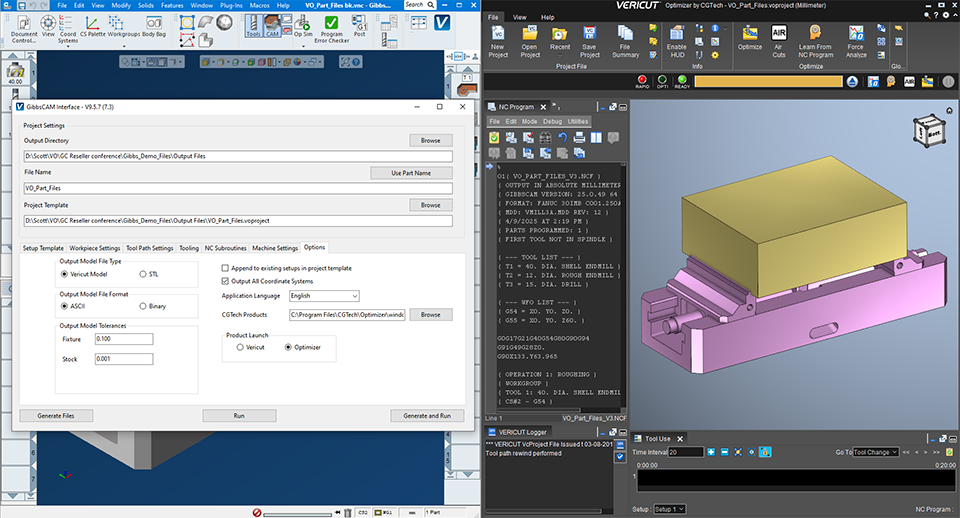Click Browse for Output Directory
960x518 pixels.
click(x=430, y=140)
